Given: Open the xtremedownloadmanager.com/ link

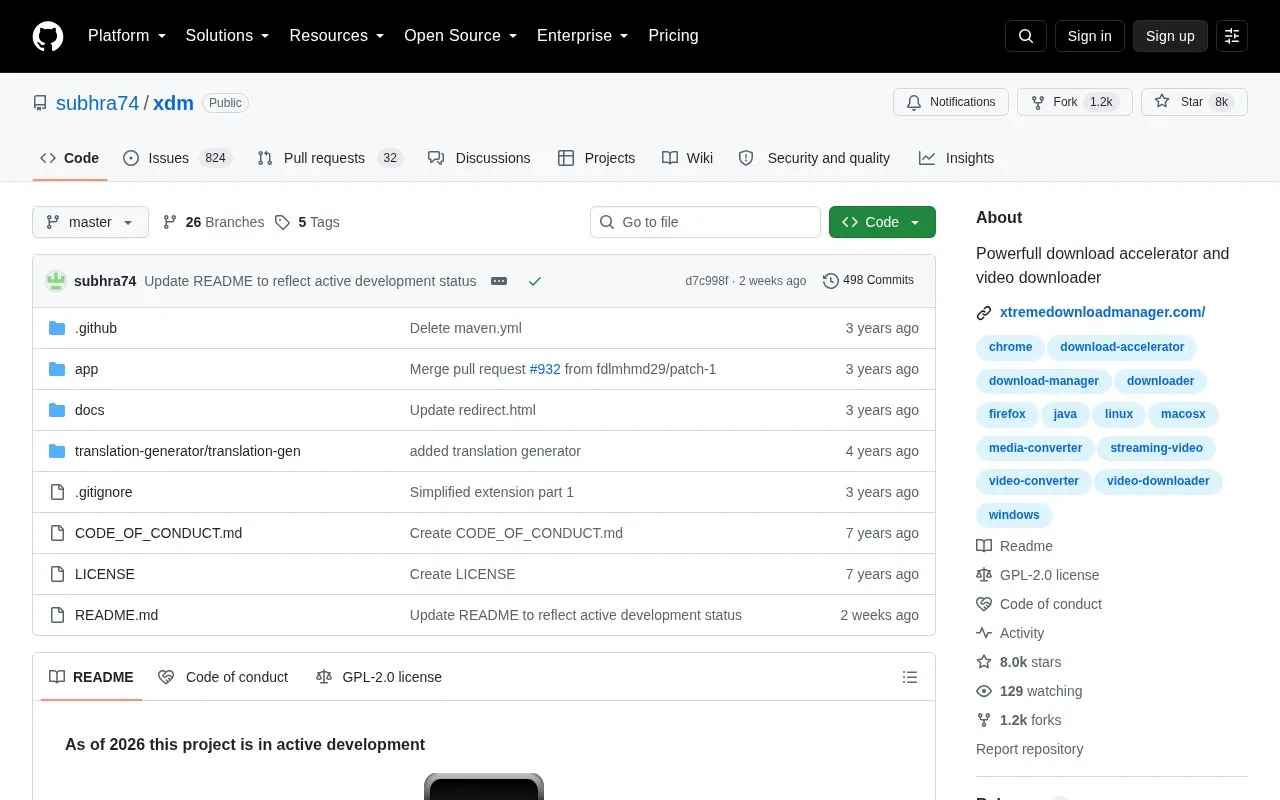Looking at the screenshot, I should click(x=1102, y=312).
